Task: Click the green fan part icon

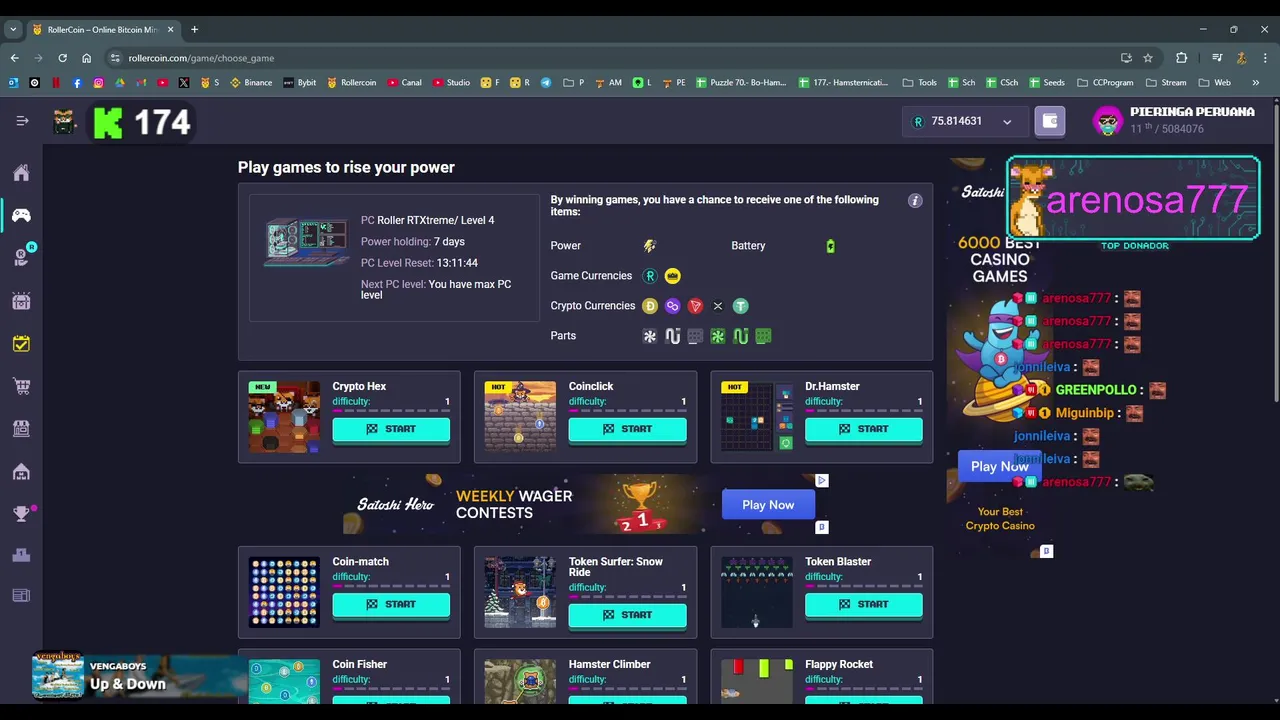Action: click(x=718, y=336)
